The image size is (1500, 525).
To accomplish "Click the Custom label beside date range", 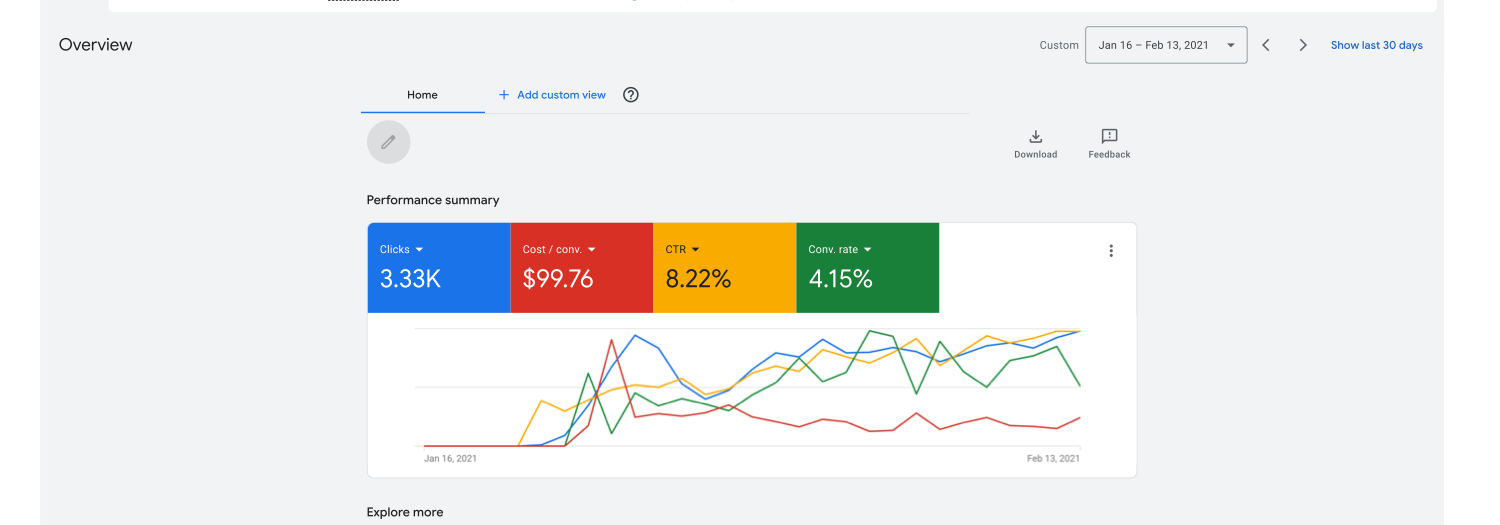I will click(x=1059, y=45).
